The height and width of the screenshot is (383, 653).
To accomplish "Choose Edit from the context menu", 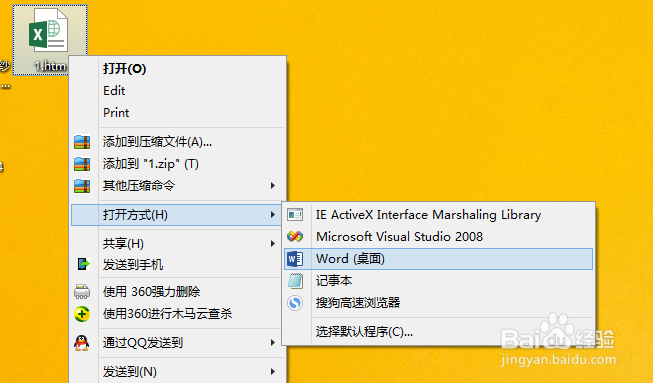I will coord(114,91).
